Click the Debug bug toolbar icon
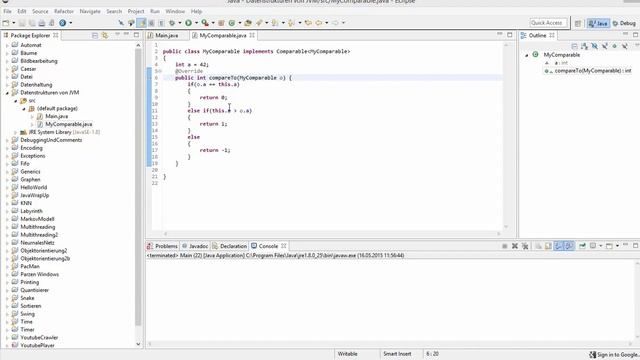This screenshot has height=360, width=640. pyautogui.click(x=172, y=23)
